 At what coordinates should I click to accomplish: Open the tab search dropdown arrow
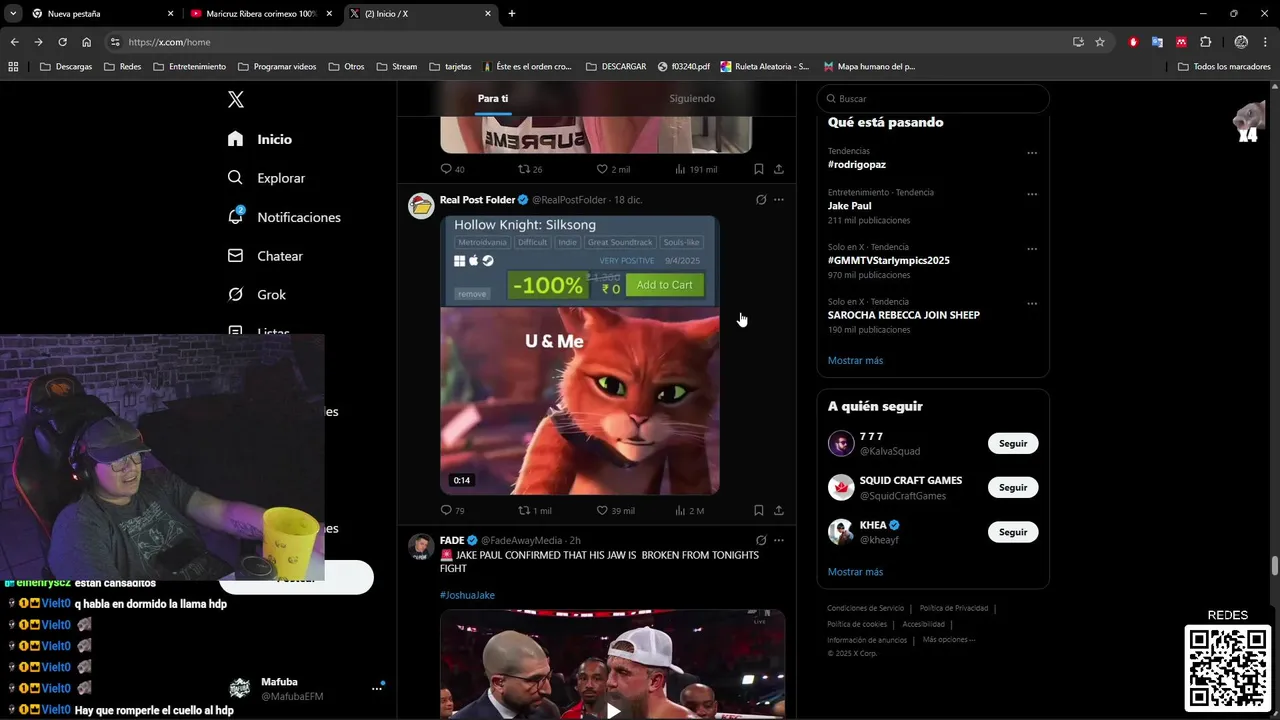(x=12, y=14)
